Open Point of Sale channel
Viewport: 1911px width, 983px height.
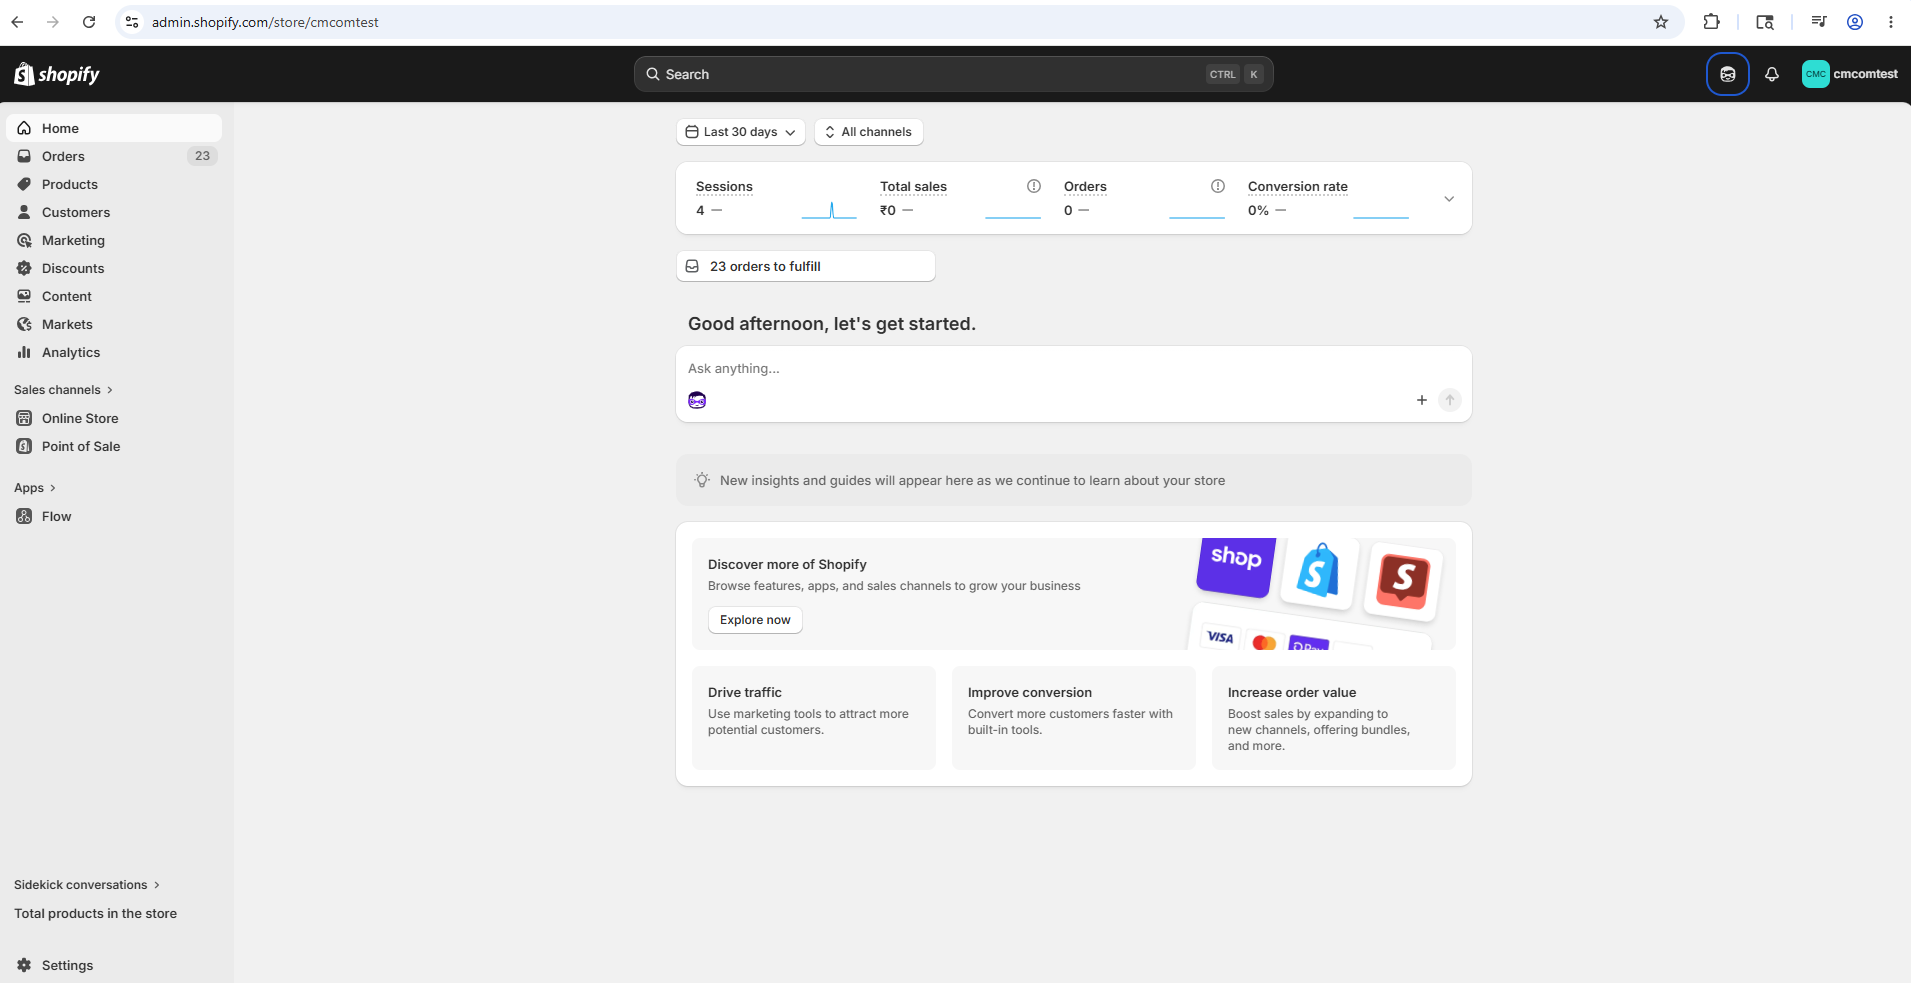(x=114, y=446)
